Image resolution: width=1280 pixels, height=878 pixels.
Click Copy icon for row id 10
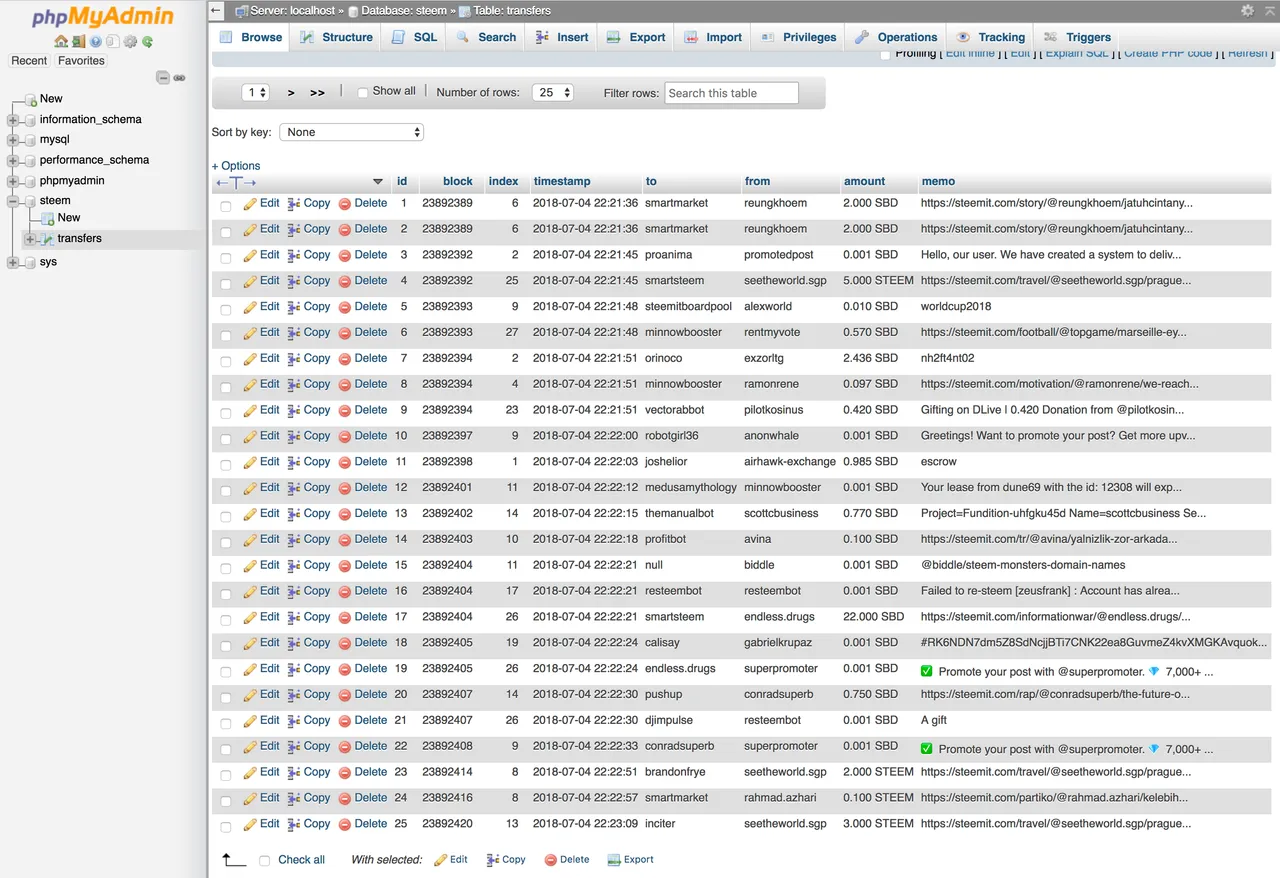[x=294, y=437]
